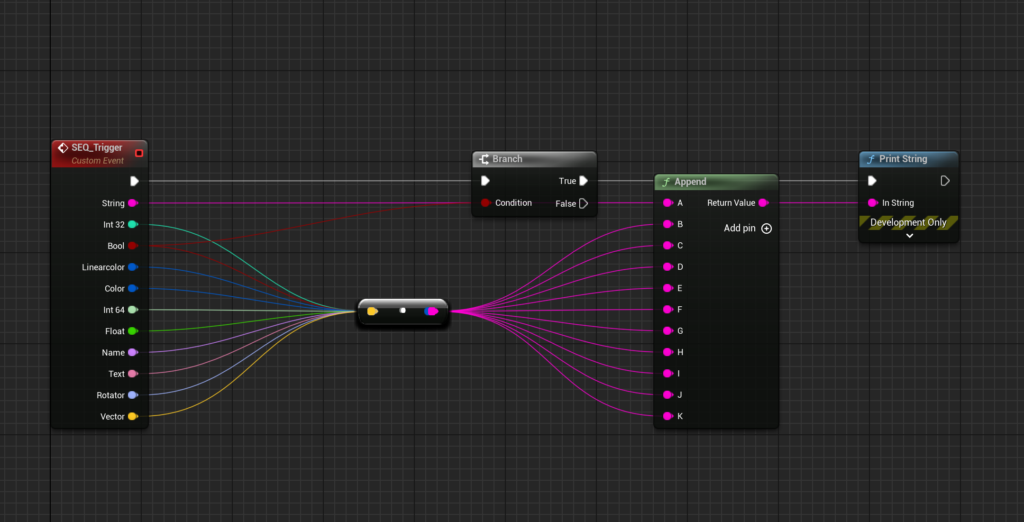Click Add pin on Append node
Viewport: 1024px width, 522px height.
(x=748, y=229)
